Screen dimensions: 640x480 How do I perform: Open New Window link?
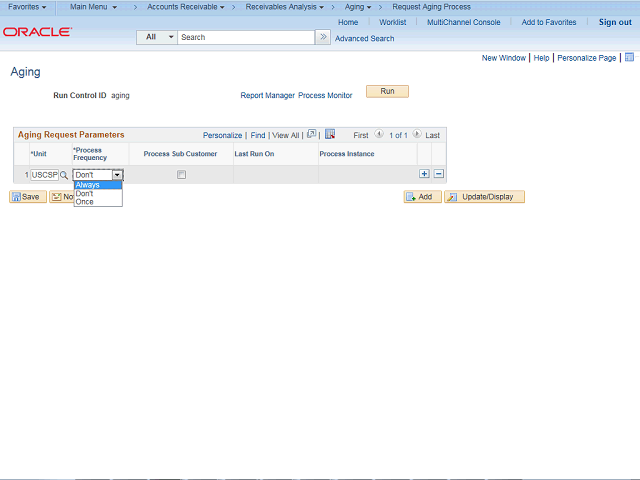[x=503, y=58]
